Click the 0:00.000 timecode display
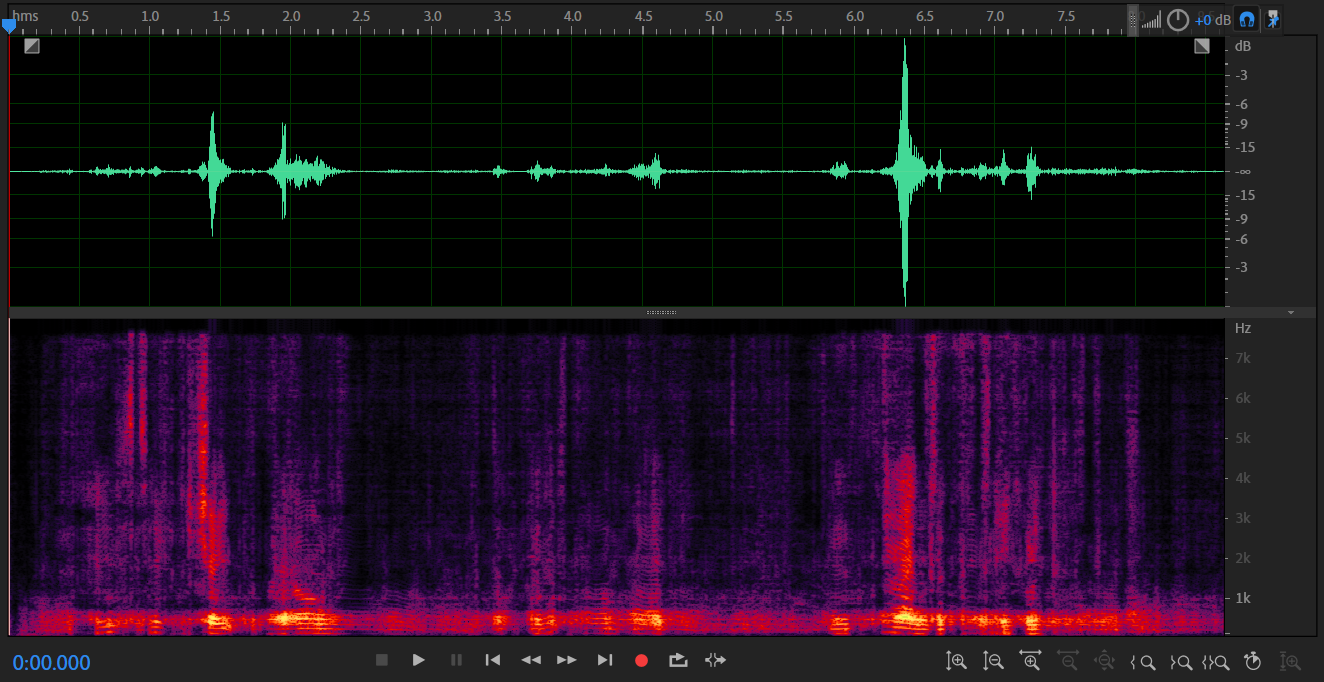This screenshot has height=682, width=1324. pyautogui.click(x=52, y=662)
